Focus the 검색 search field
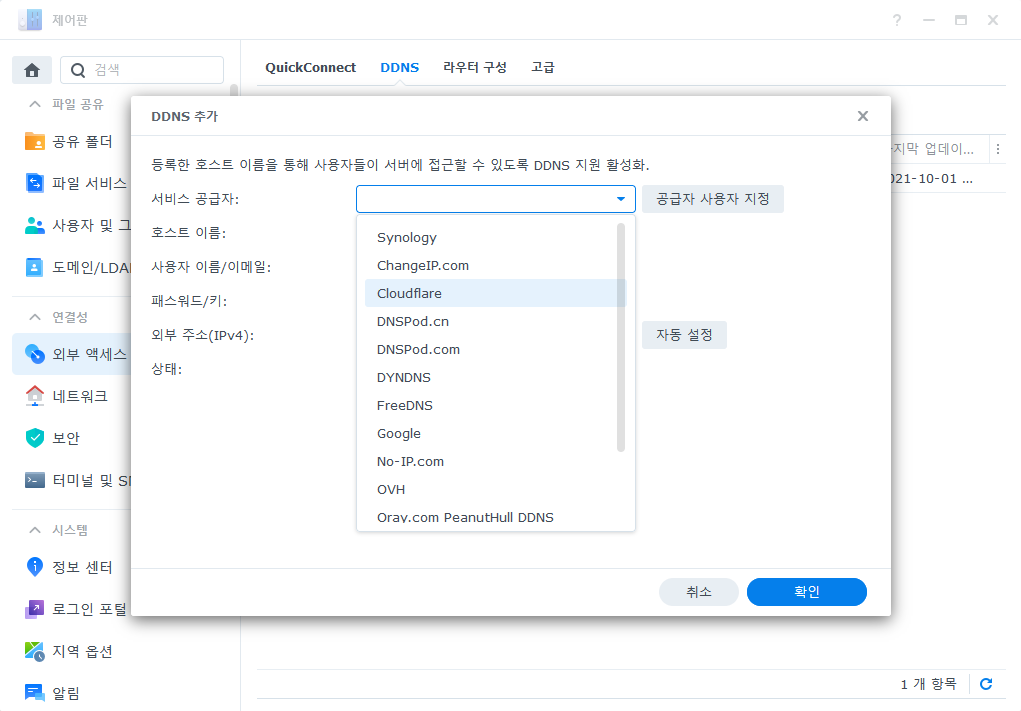Viewport: 1021px width, 711px height. tap(142, 70)
